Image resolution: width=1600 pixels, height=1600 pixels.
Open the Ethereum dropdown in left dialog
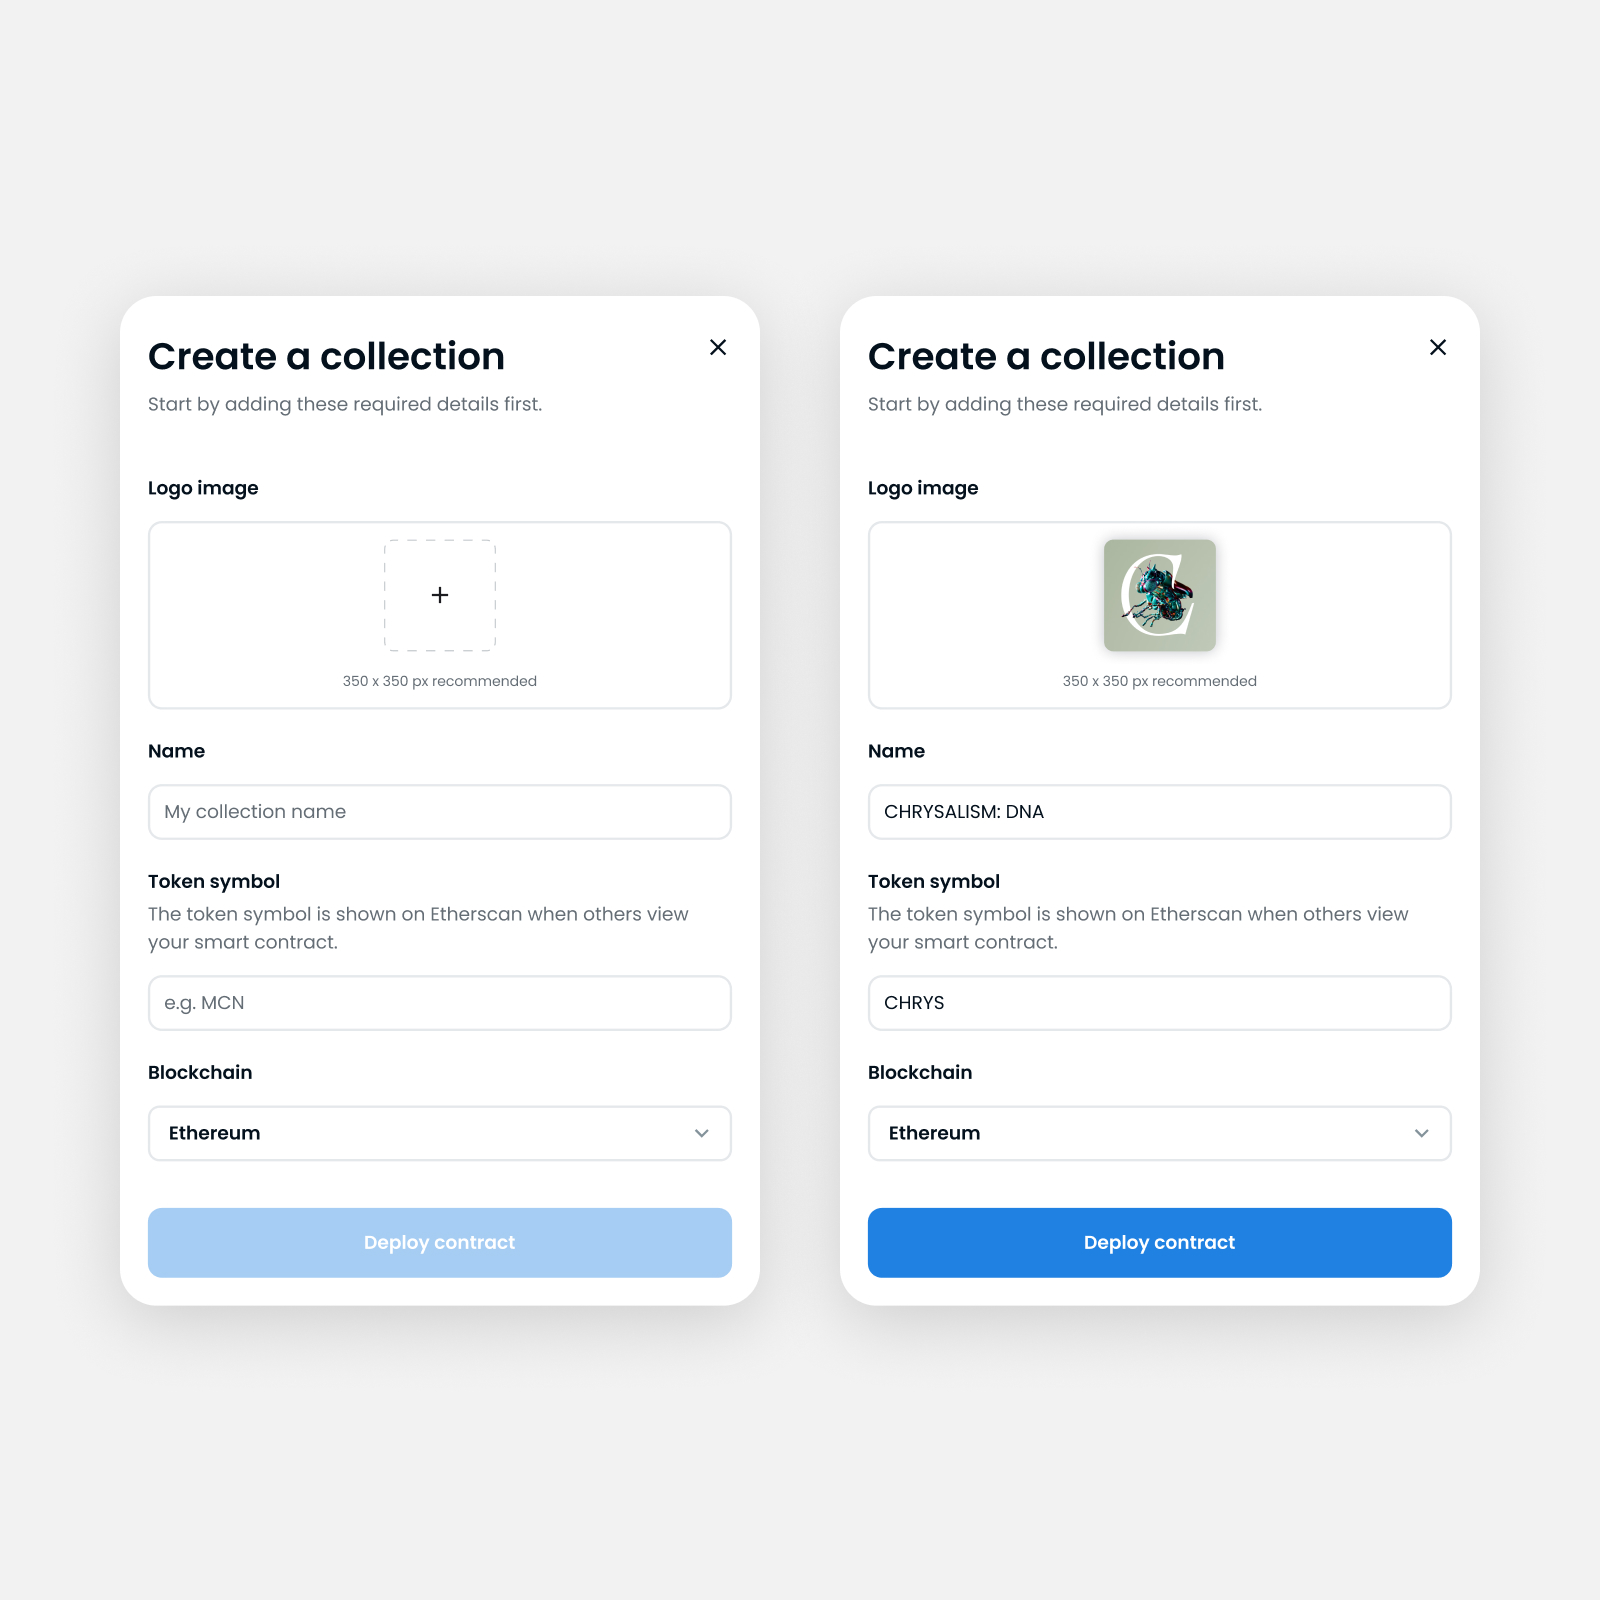[440, 1133]
